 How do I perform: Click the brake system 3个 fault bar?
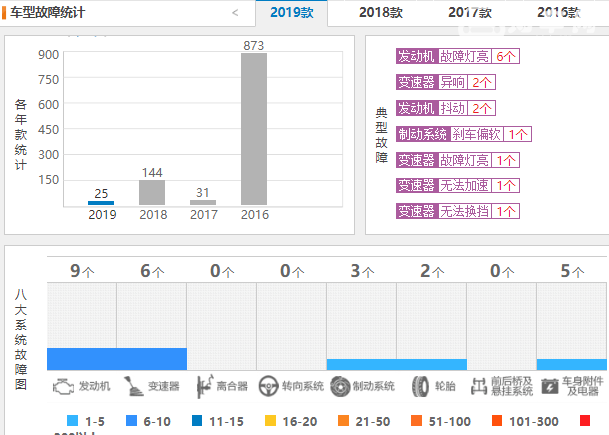[362, 364]
